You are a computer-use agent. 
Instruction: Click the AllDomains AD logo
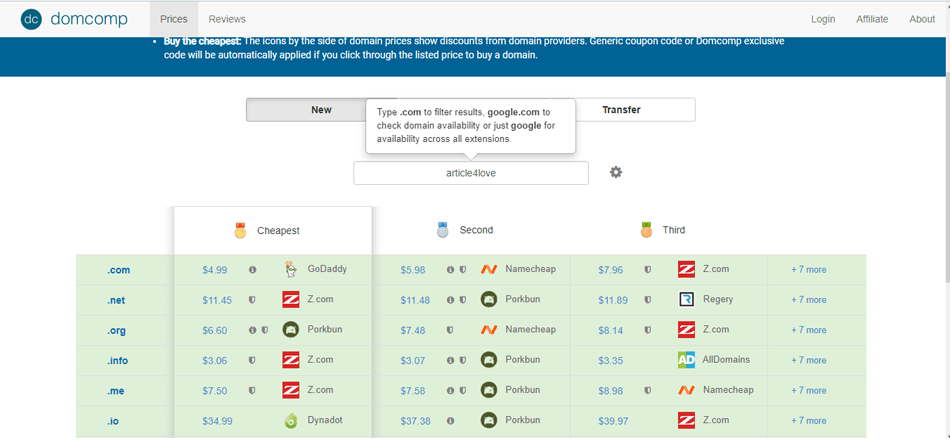coord(686,360)
